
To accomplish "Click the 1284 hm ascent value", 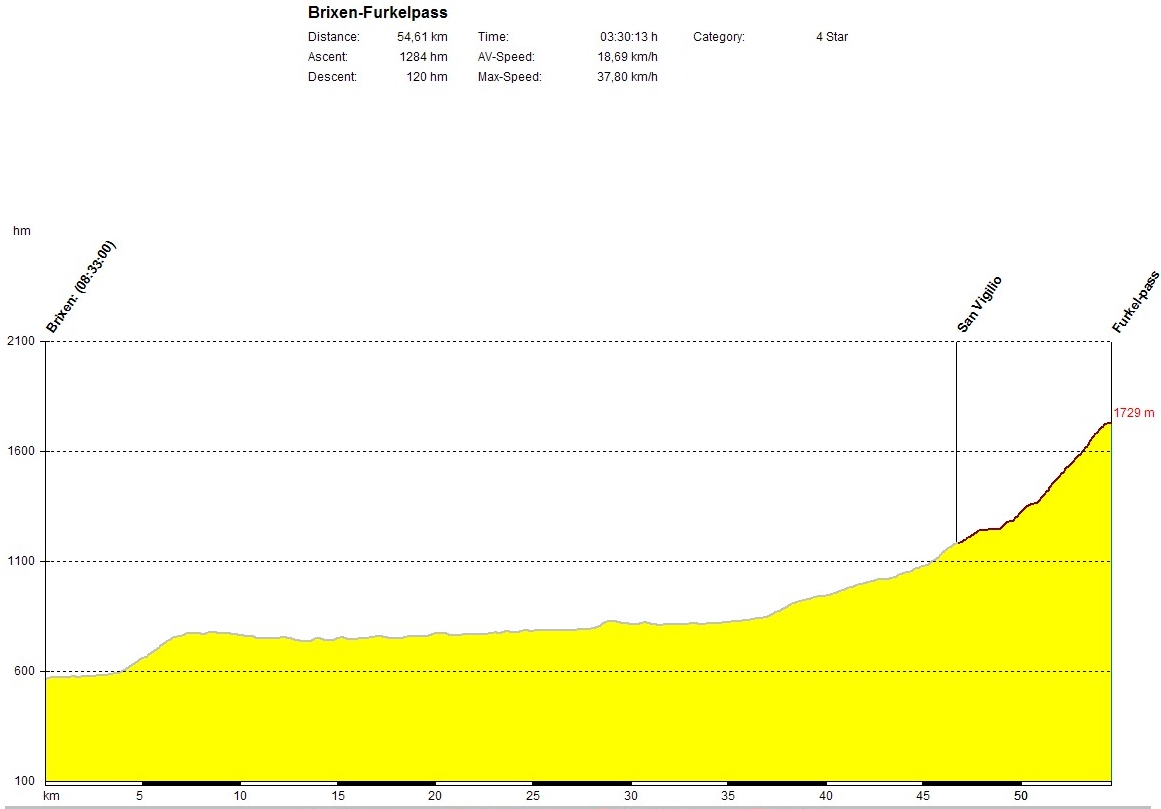I will (x=423, y=57).
